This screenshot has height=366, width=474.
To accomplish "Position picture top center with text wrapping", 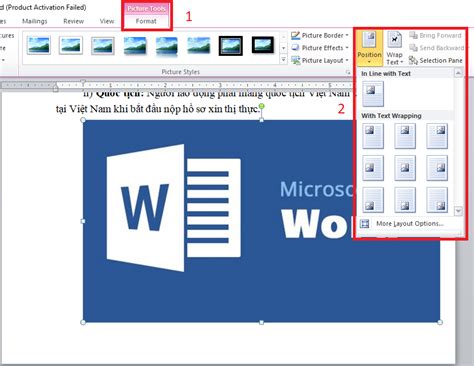I will tap(405, 136).
